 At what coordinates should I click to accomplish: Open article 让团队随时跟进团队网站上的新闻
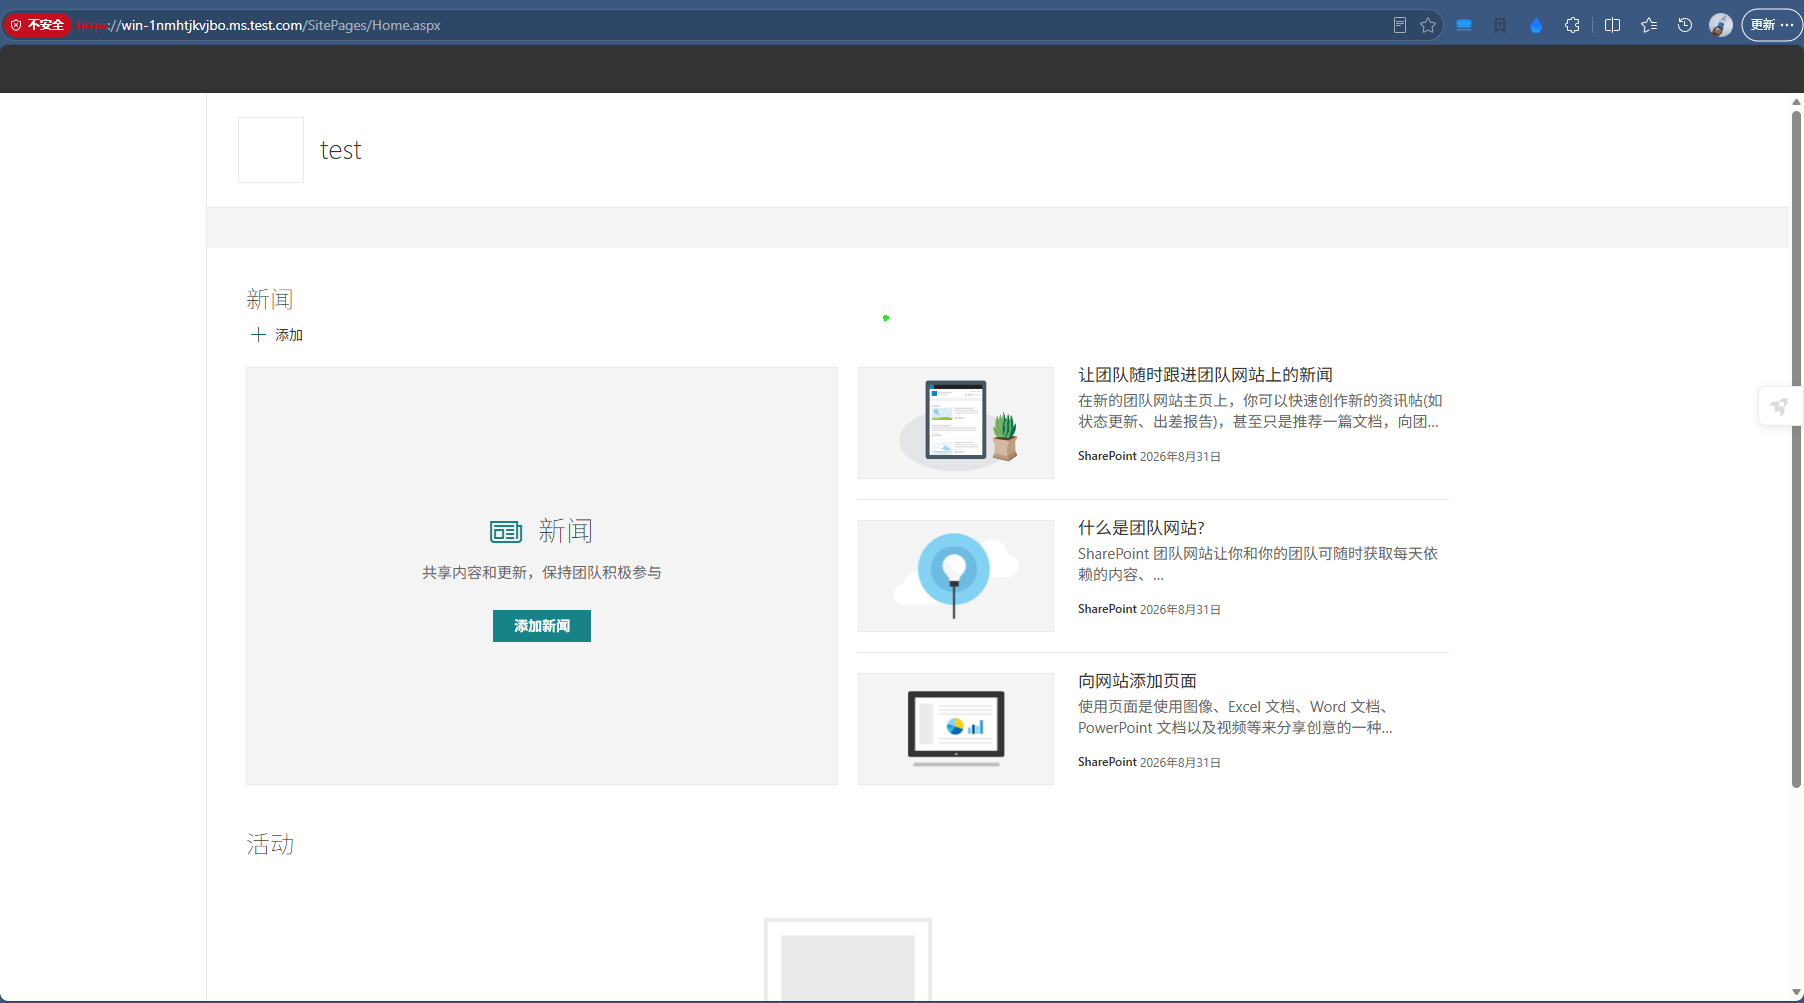click(x=1205, y=375)
